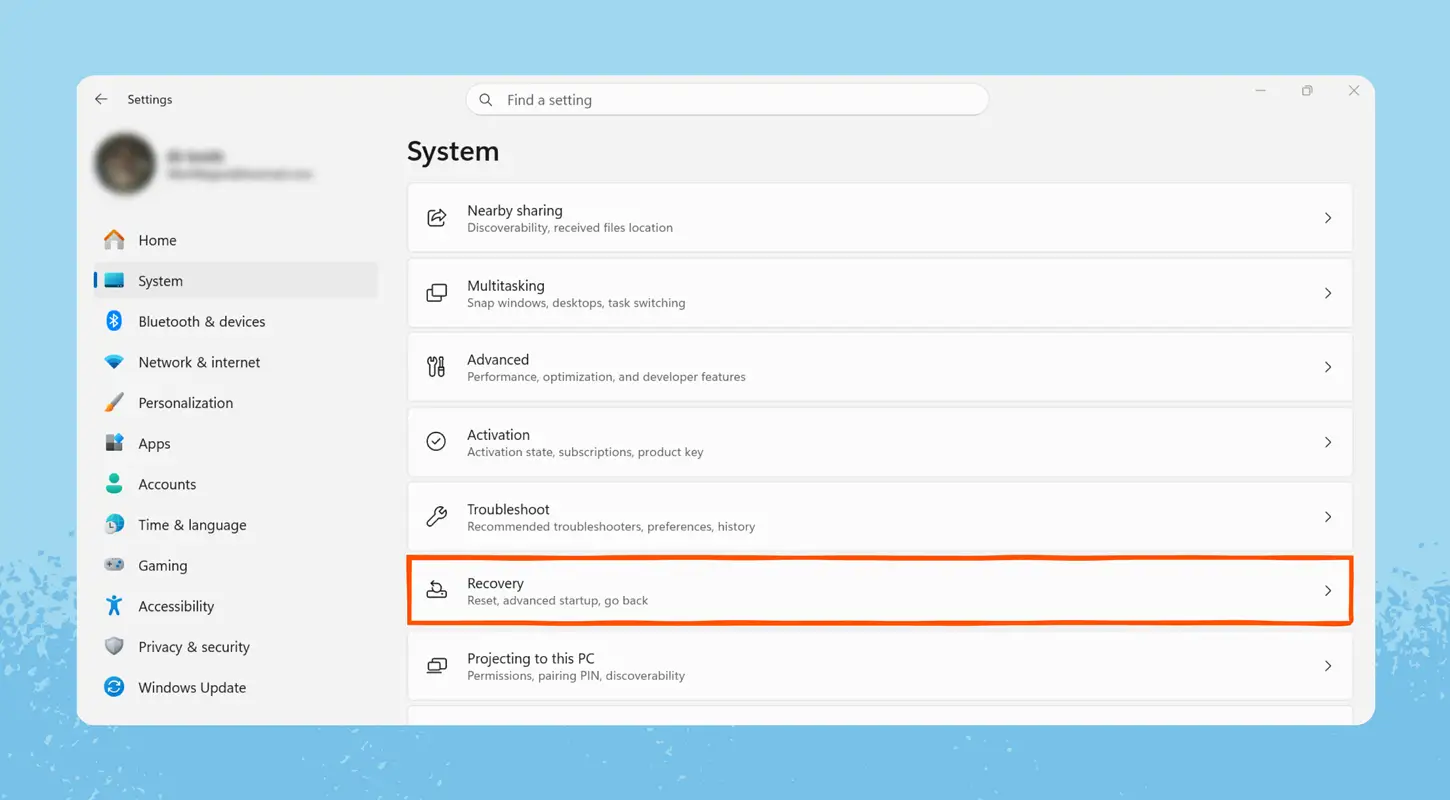Click "Reset, advanced startup, go back" text
The image size is (1450, 800).
558,601
